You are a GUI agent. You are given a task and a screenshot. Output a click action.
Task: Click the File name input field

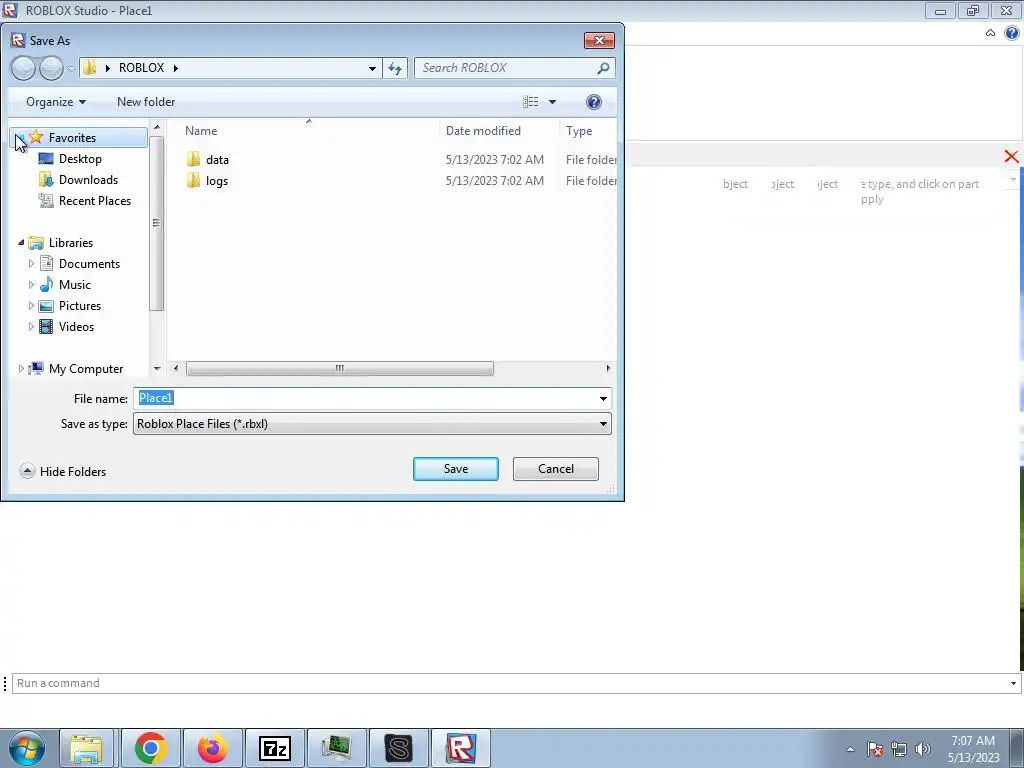pyautogui.click(x=364, y=398)
